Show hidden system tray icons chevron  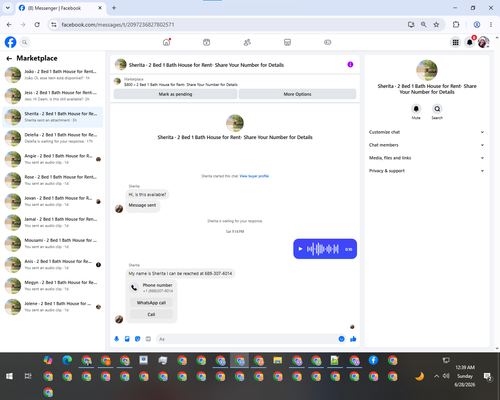pyautogui.click(x=436, y=376)
